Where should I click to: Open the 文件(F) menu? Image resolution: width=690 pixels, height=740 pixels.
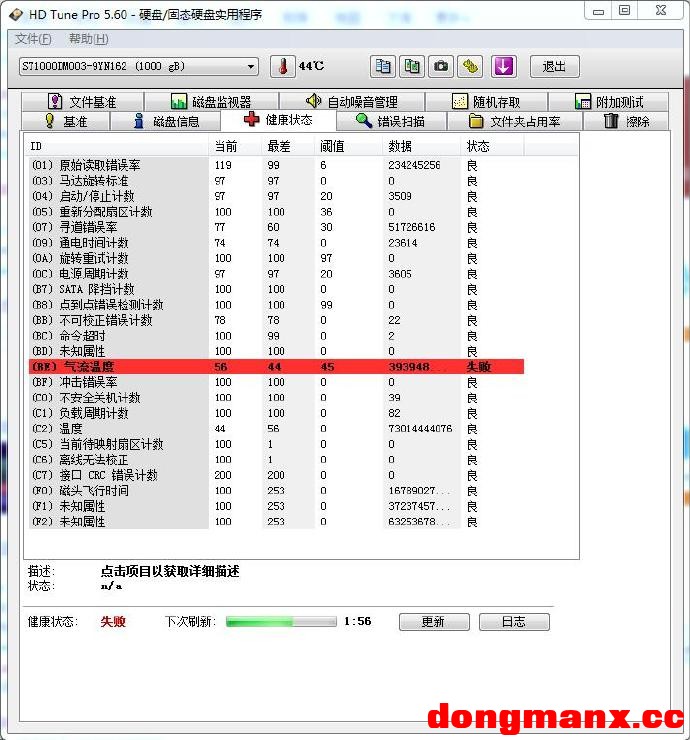(33, 39)
